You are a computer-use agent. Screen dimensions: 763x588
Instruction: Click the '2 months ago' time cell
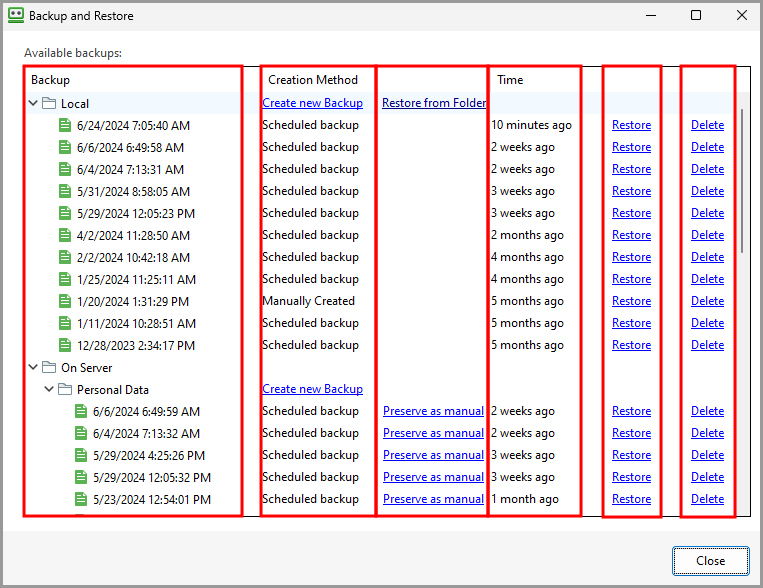pos(527,235)
